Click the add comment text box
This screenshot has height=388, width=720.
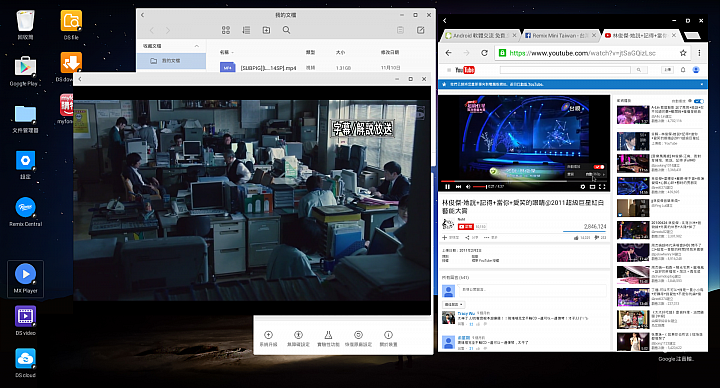[532, 290]
